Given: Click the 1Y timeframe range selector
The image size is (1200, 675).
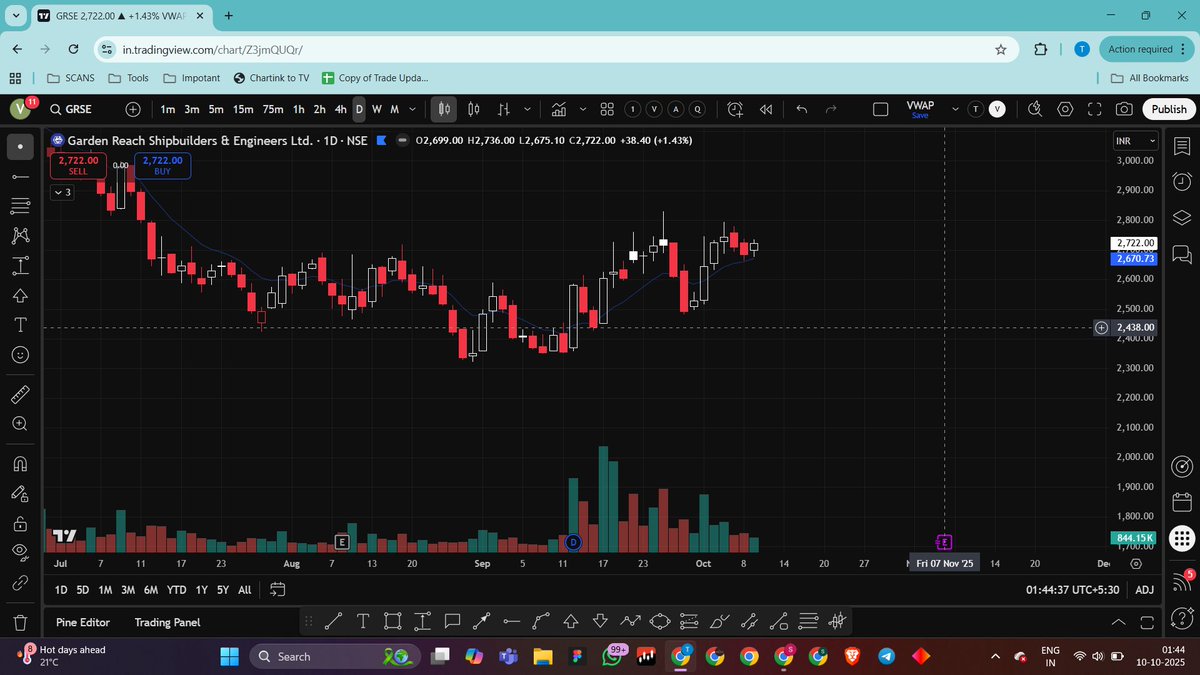Looking at the screenshot, I should [200, 590].
